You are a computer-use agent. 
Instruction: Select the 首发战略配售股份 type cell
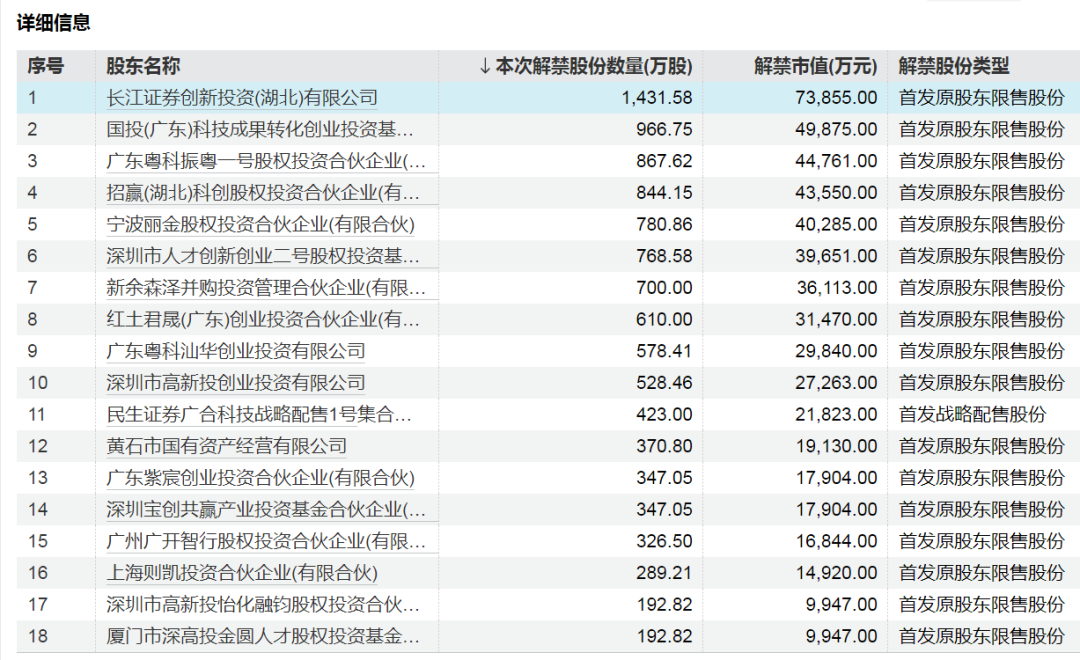(x=972, y=415)
